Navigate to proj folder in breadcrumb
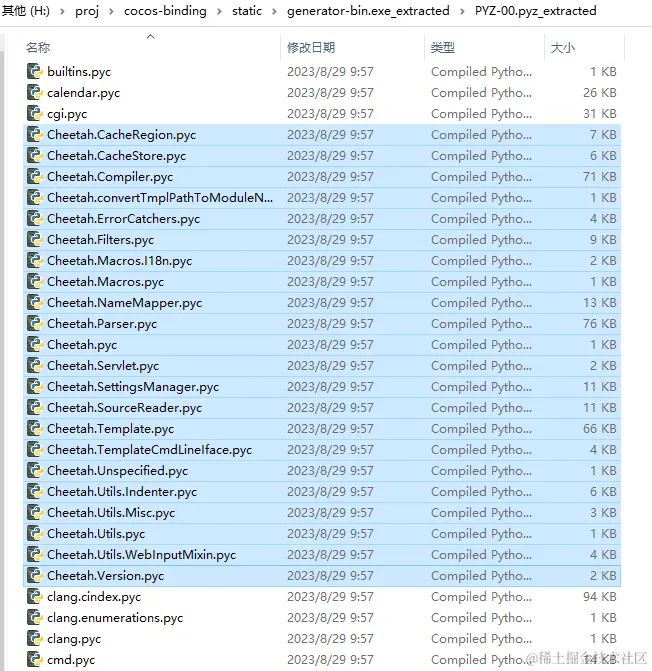Image resolution: width=652 pixels, height=671 pixels. (x=87, y=11)
